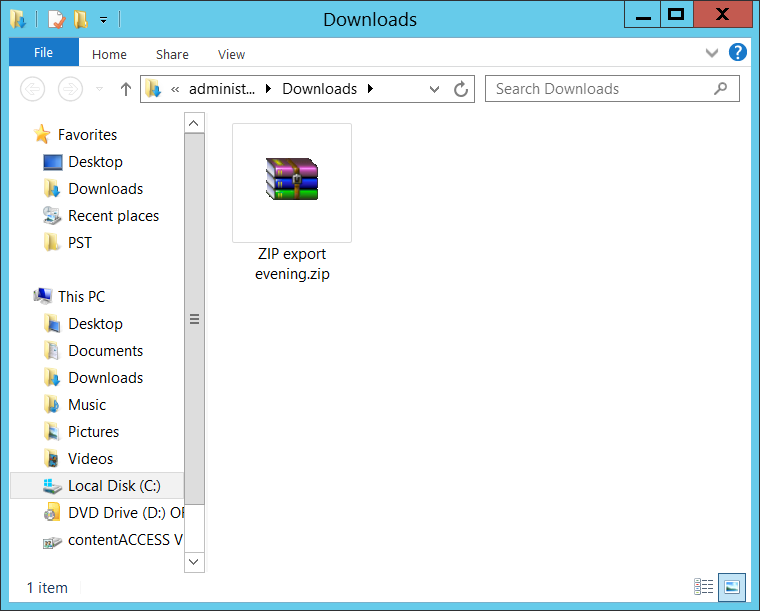
Task: Open the Help question mark icon
Action: coord(738,53)
